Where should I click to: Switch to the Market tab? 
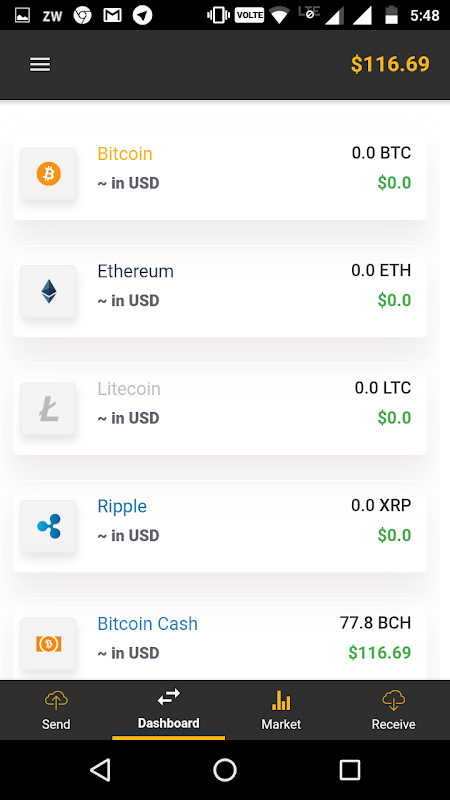[x=281, y=710]
